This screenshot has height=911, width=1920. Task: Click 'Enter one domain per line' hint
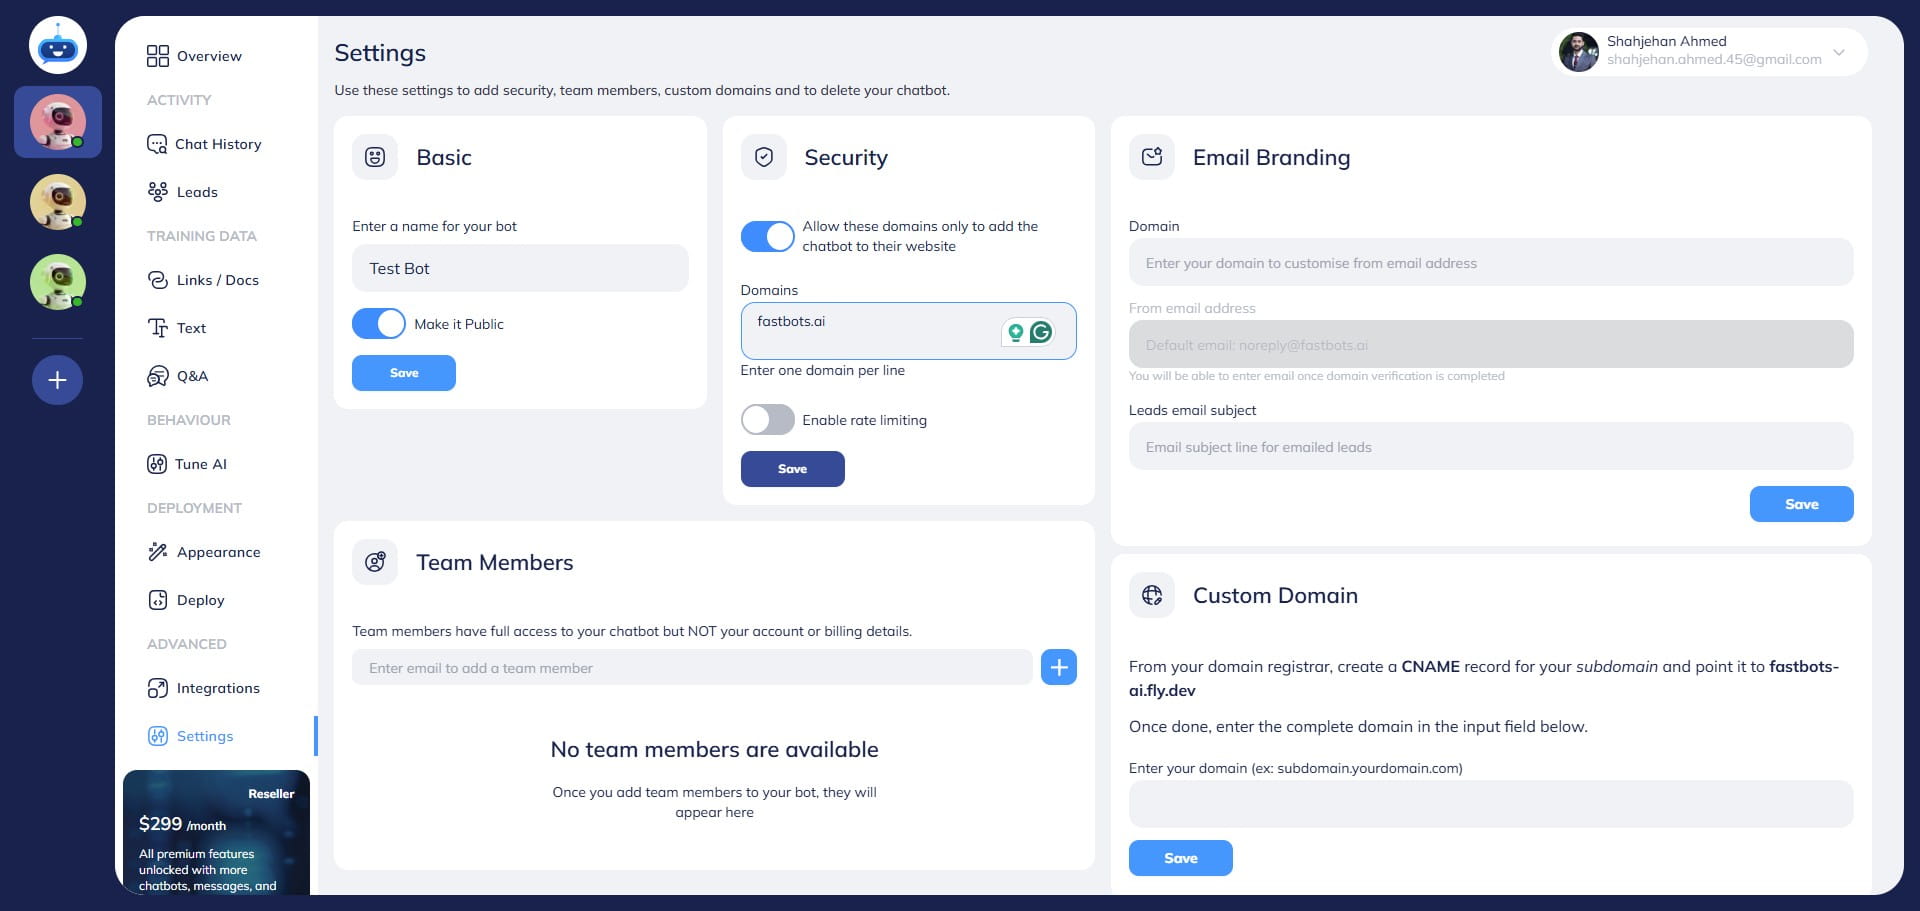pos(823,371)
